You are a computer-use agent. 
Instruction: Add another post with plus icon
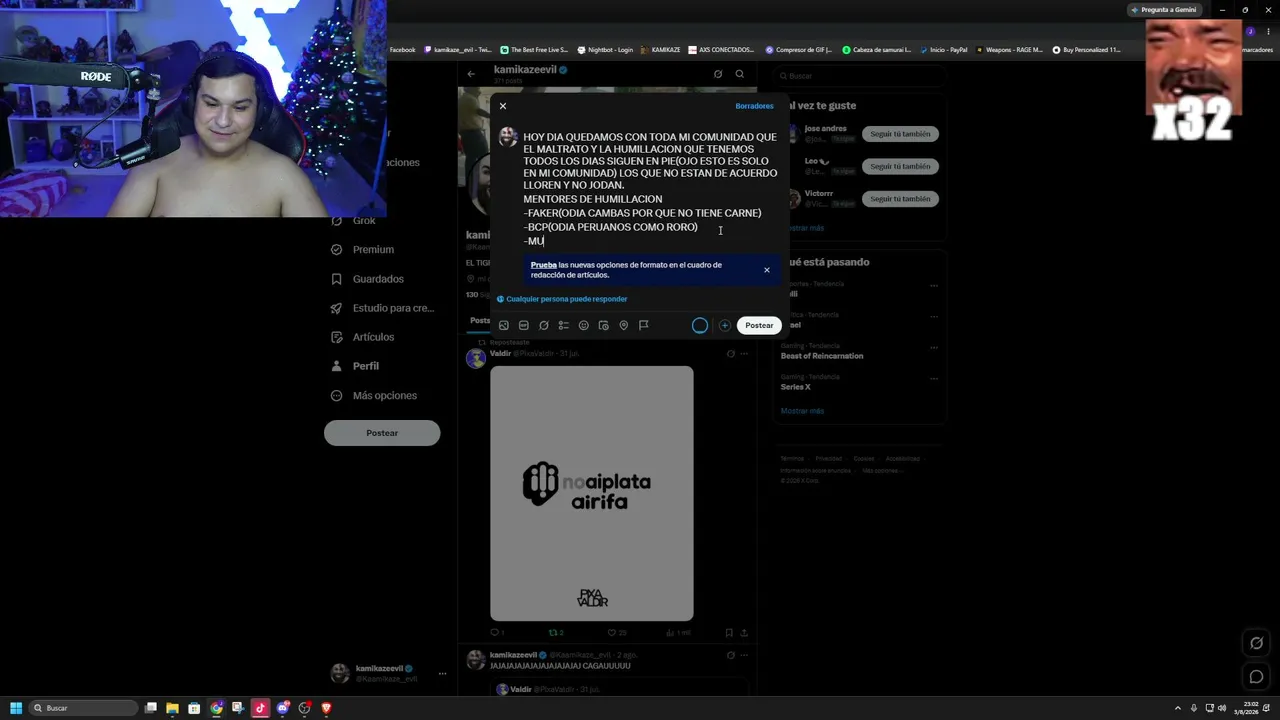pyautogui.click(x=725, y=325)
